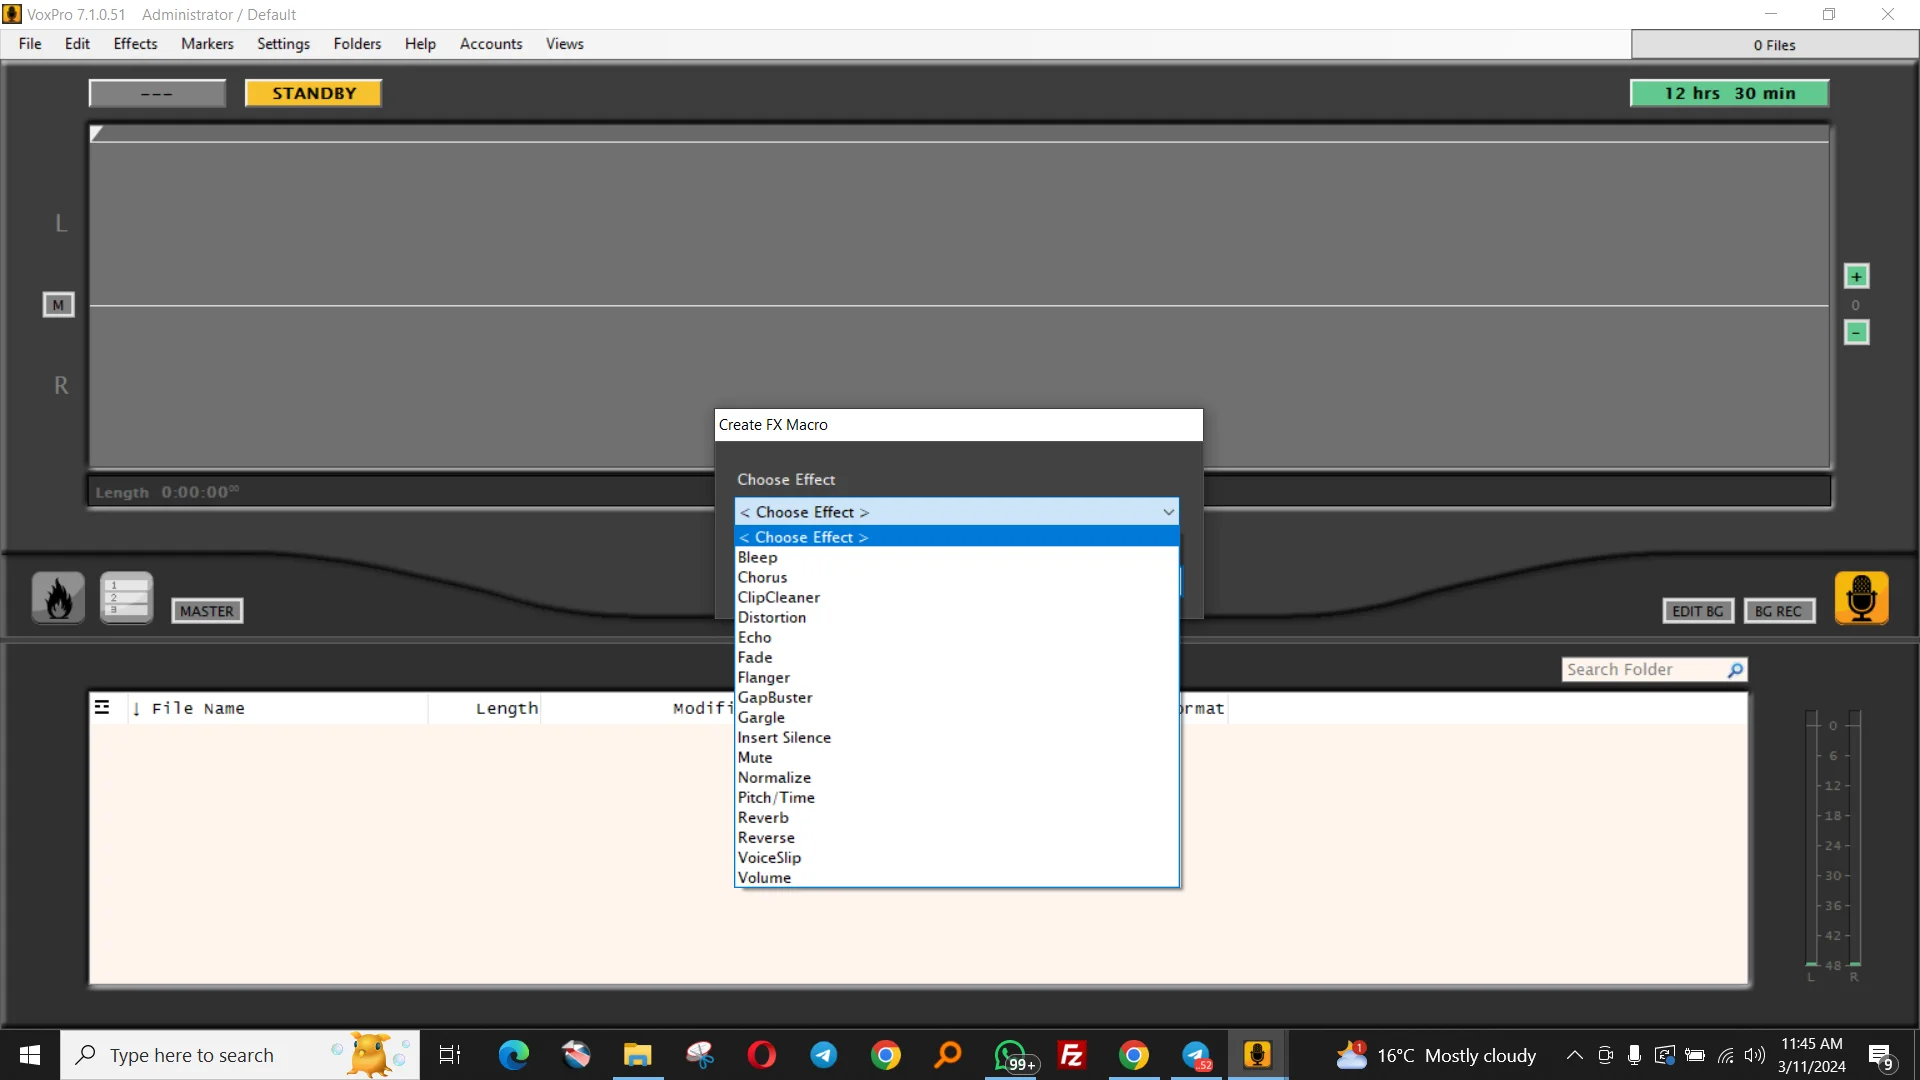Screen dimensions: 1920x1080
Task: Click the green plus zoom button
Action: pos(1856,276)
